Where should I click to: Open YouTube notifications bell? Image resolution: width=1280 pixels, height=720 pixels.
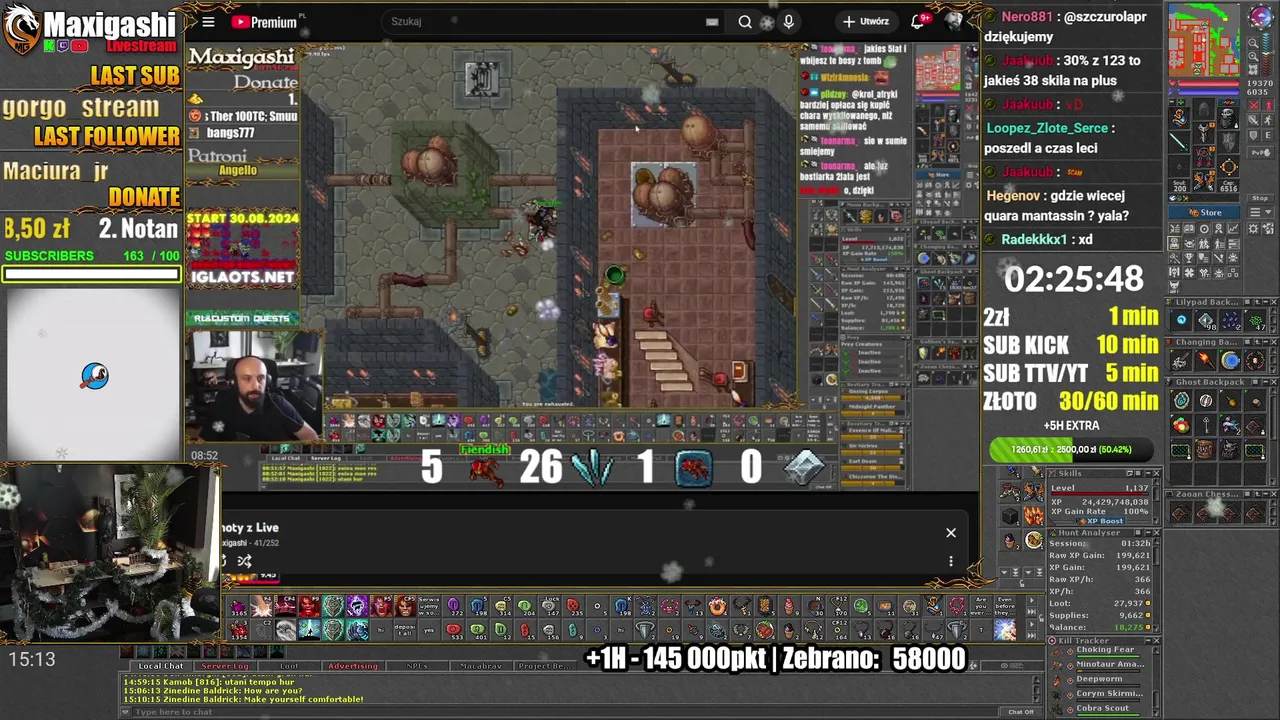coord(917,21)
